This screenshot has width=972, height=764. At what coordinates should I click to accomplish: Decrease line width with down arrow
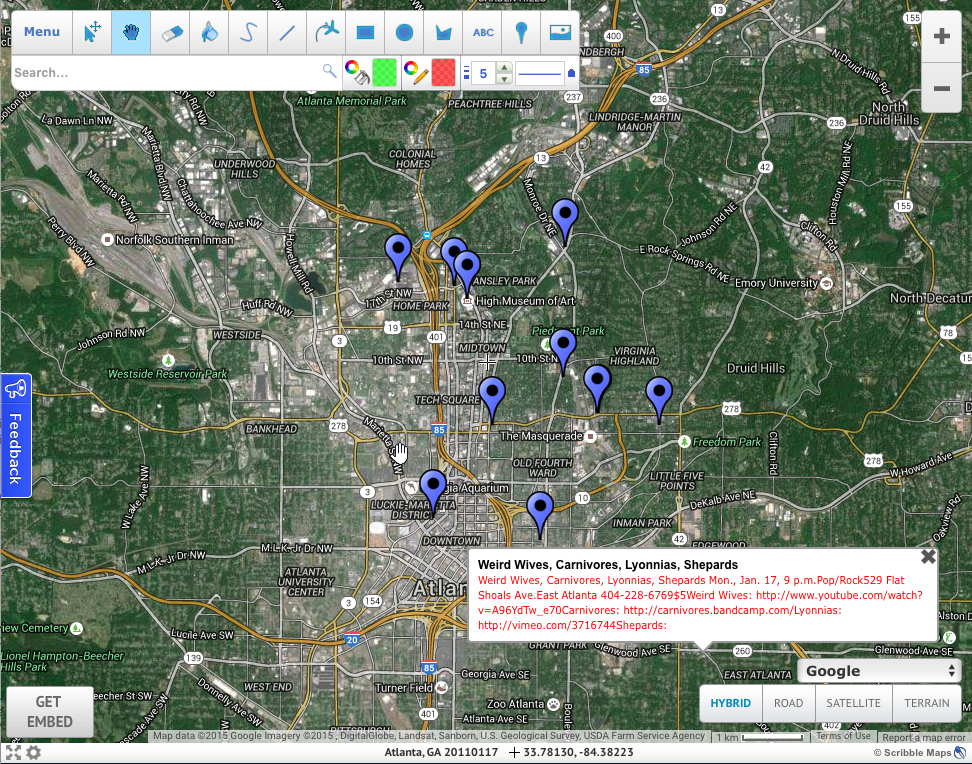[505, 79]
